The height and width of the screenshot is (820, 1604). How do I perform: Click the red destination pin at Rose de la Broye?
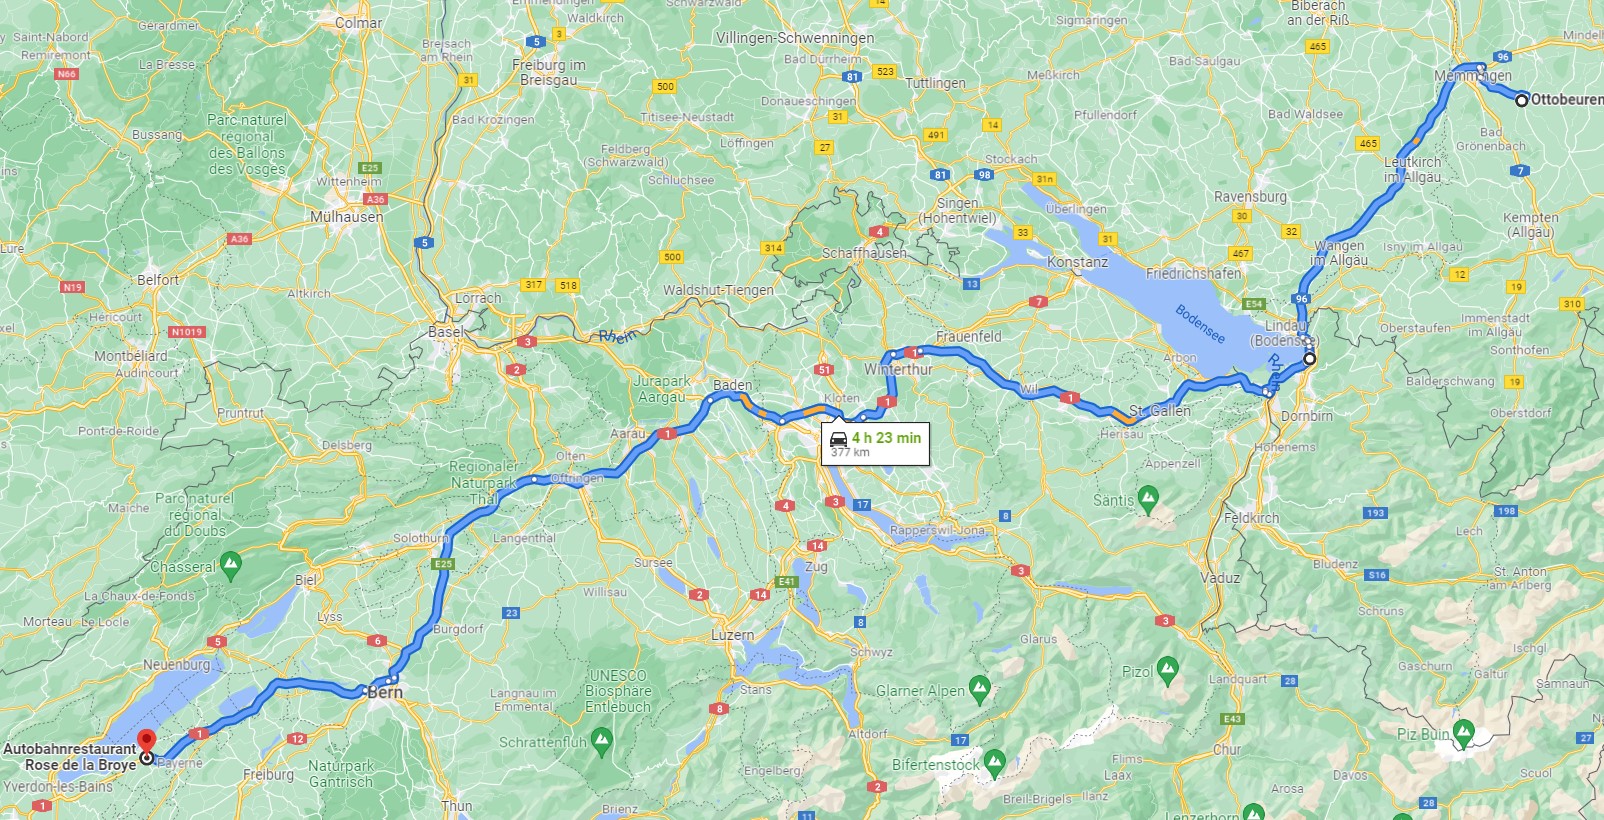147,741
